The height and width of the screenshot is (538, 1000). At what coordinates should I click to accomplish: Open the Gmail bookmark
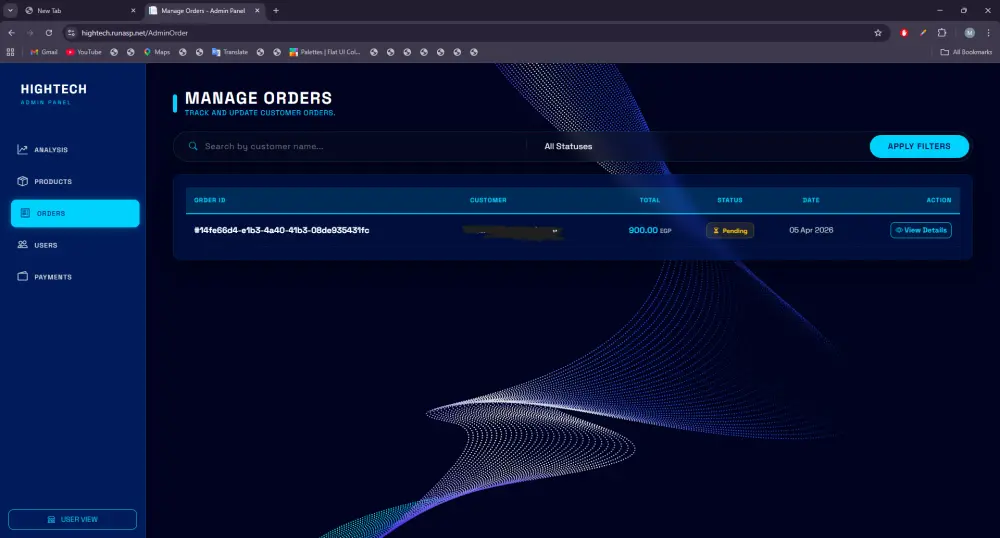44,52
